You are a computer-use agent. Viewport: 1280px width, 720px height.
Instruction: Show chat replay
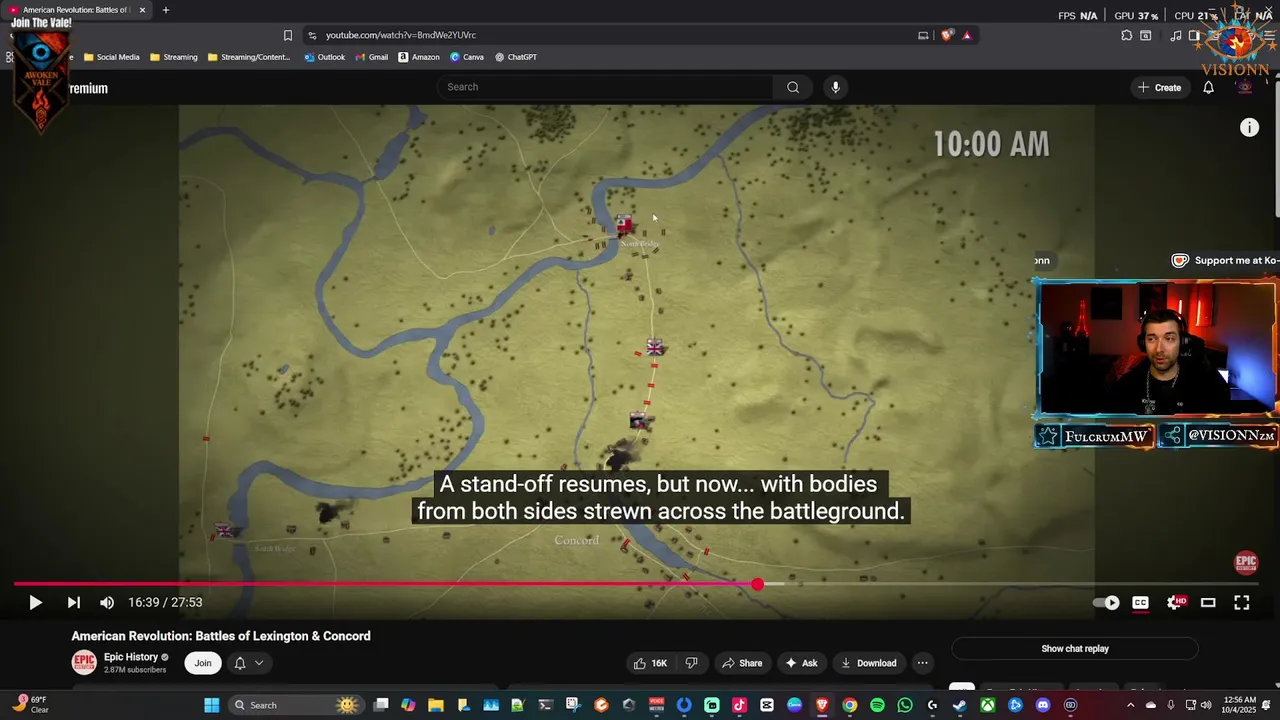pyautogui.click(x=1075, y=649)
